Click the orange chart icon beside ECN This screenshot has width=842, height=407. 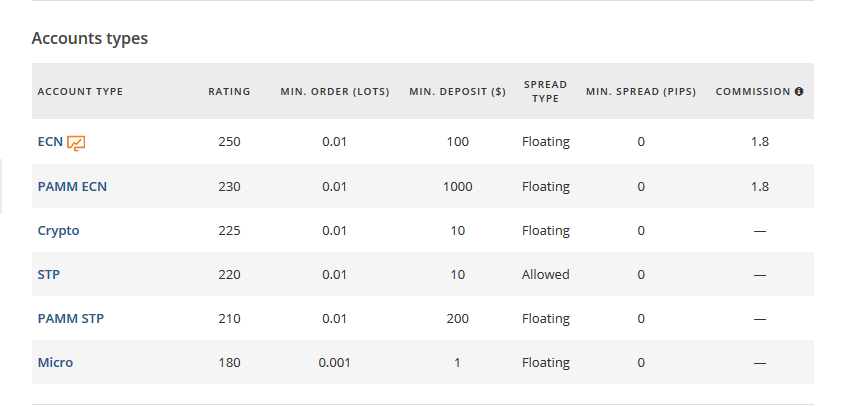(x=76, y=143)
